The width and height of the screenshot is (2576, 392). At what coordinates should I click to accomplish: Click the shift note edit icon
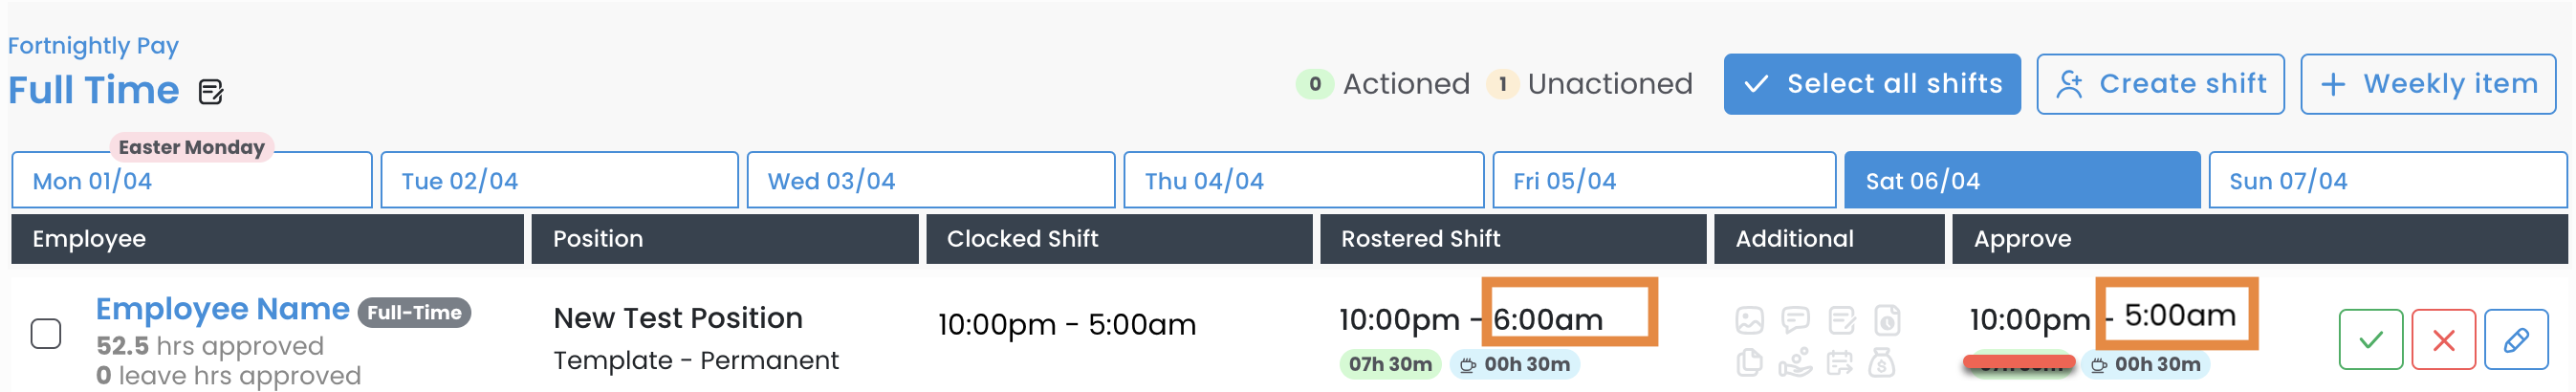[1841, 320]
